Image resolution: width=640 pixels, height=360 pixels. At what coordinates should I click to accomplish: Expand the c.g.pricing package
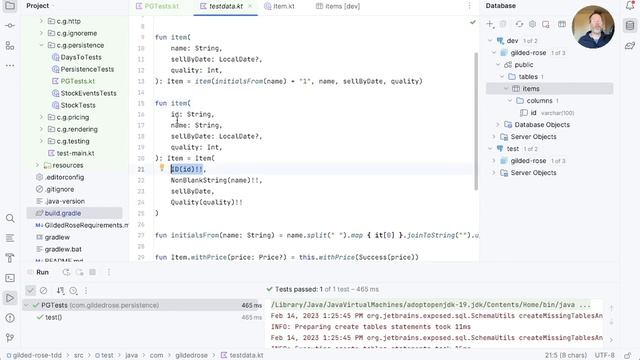[x=41, y=117]
